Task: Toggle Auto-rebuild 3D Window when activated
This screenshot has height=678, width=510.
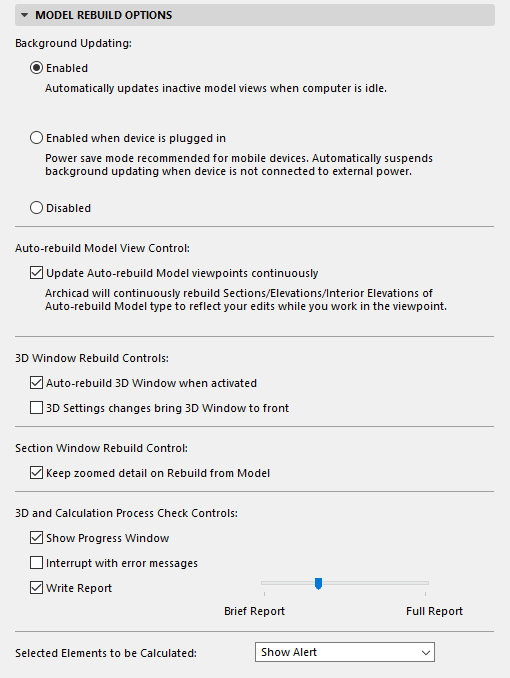Action: (x=36, y=383)
